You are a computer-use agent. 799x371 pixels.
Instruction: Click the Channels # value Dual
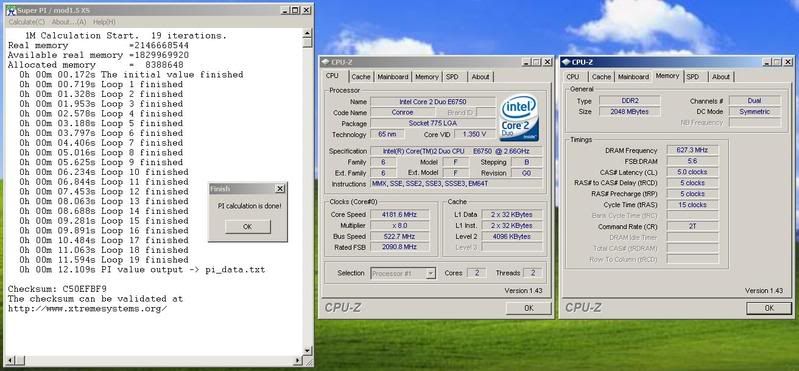pos(754,101)
